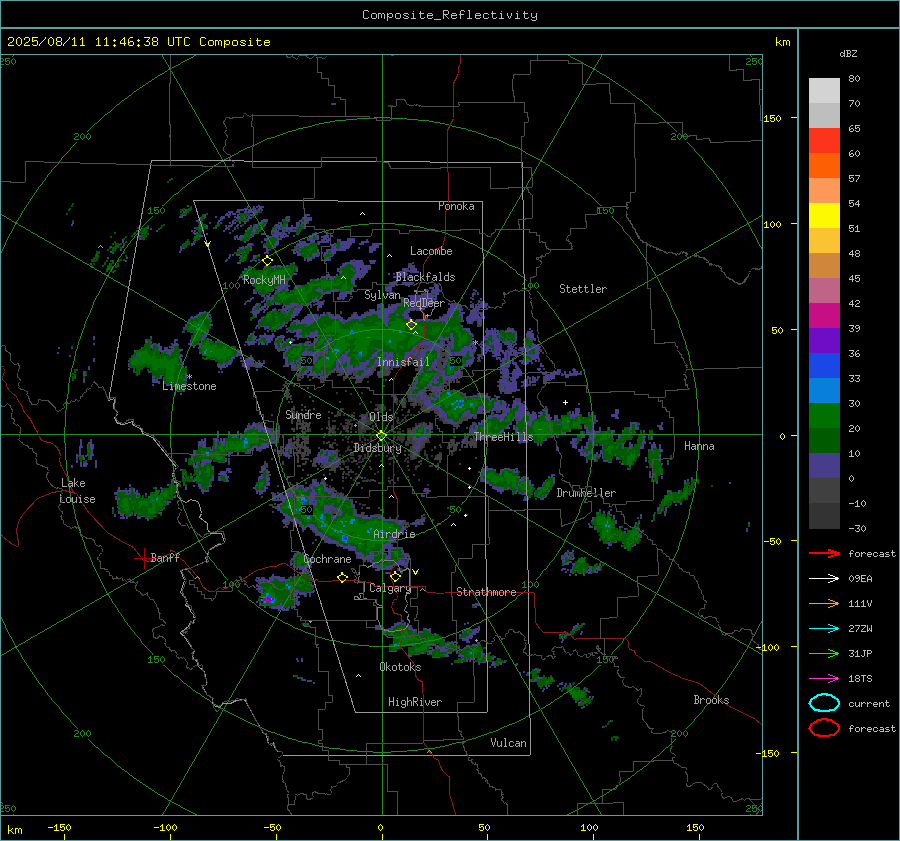The width and height of the screenshot is (900, 841).
Task: Click the Limestone label
Action: click(x=189, y=386)
